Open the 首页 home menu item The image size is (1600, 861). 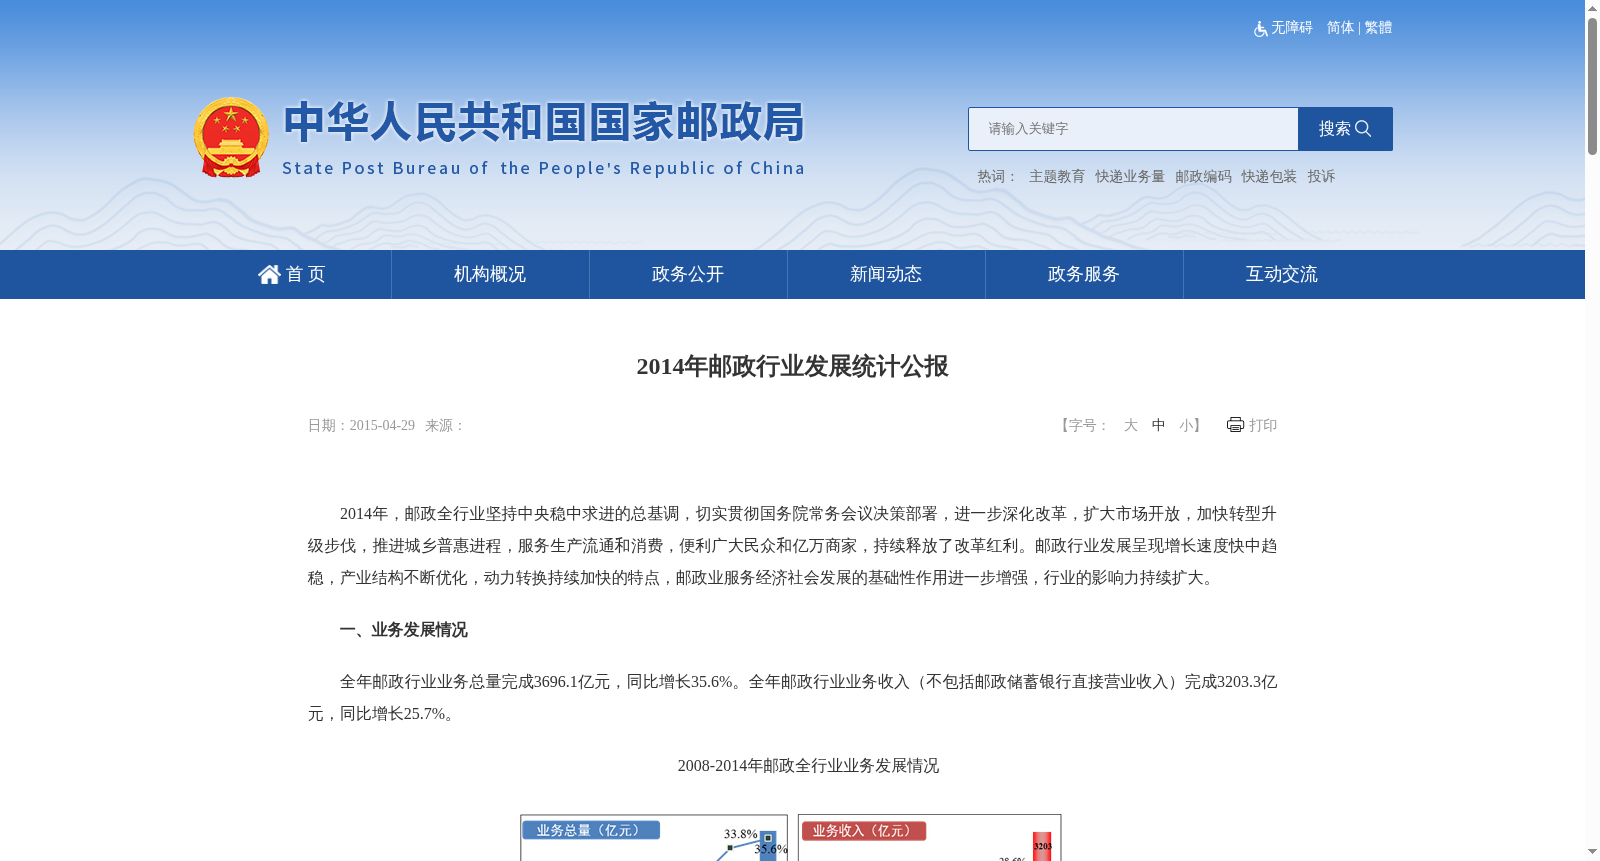292,274
